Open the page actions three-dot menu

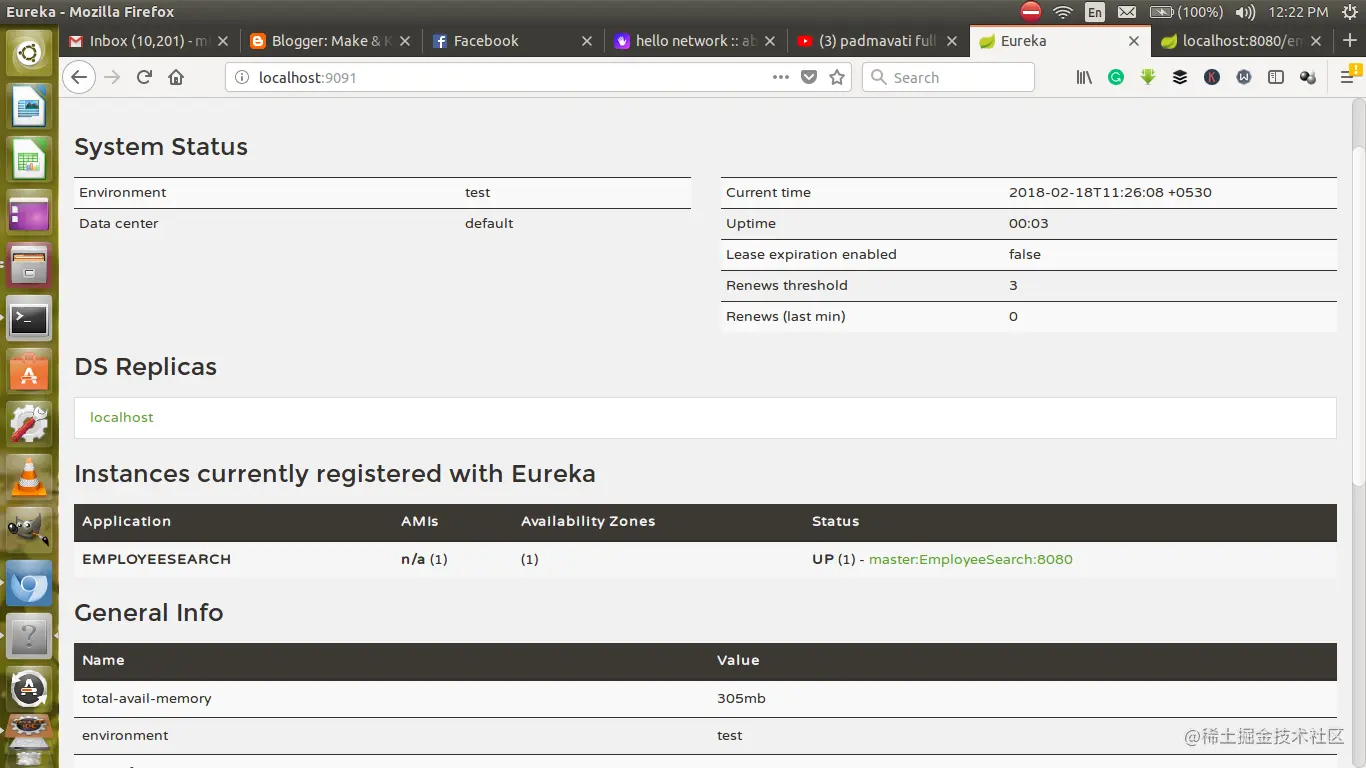tap(781, 77)
